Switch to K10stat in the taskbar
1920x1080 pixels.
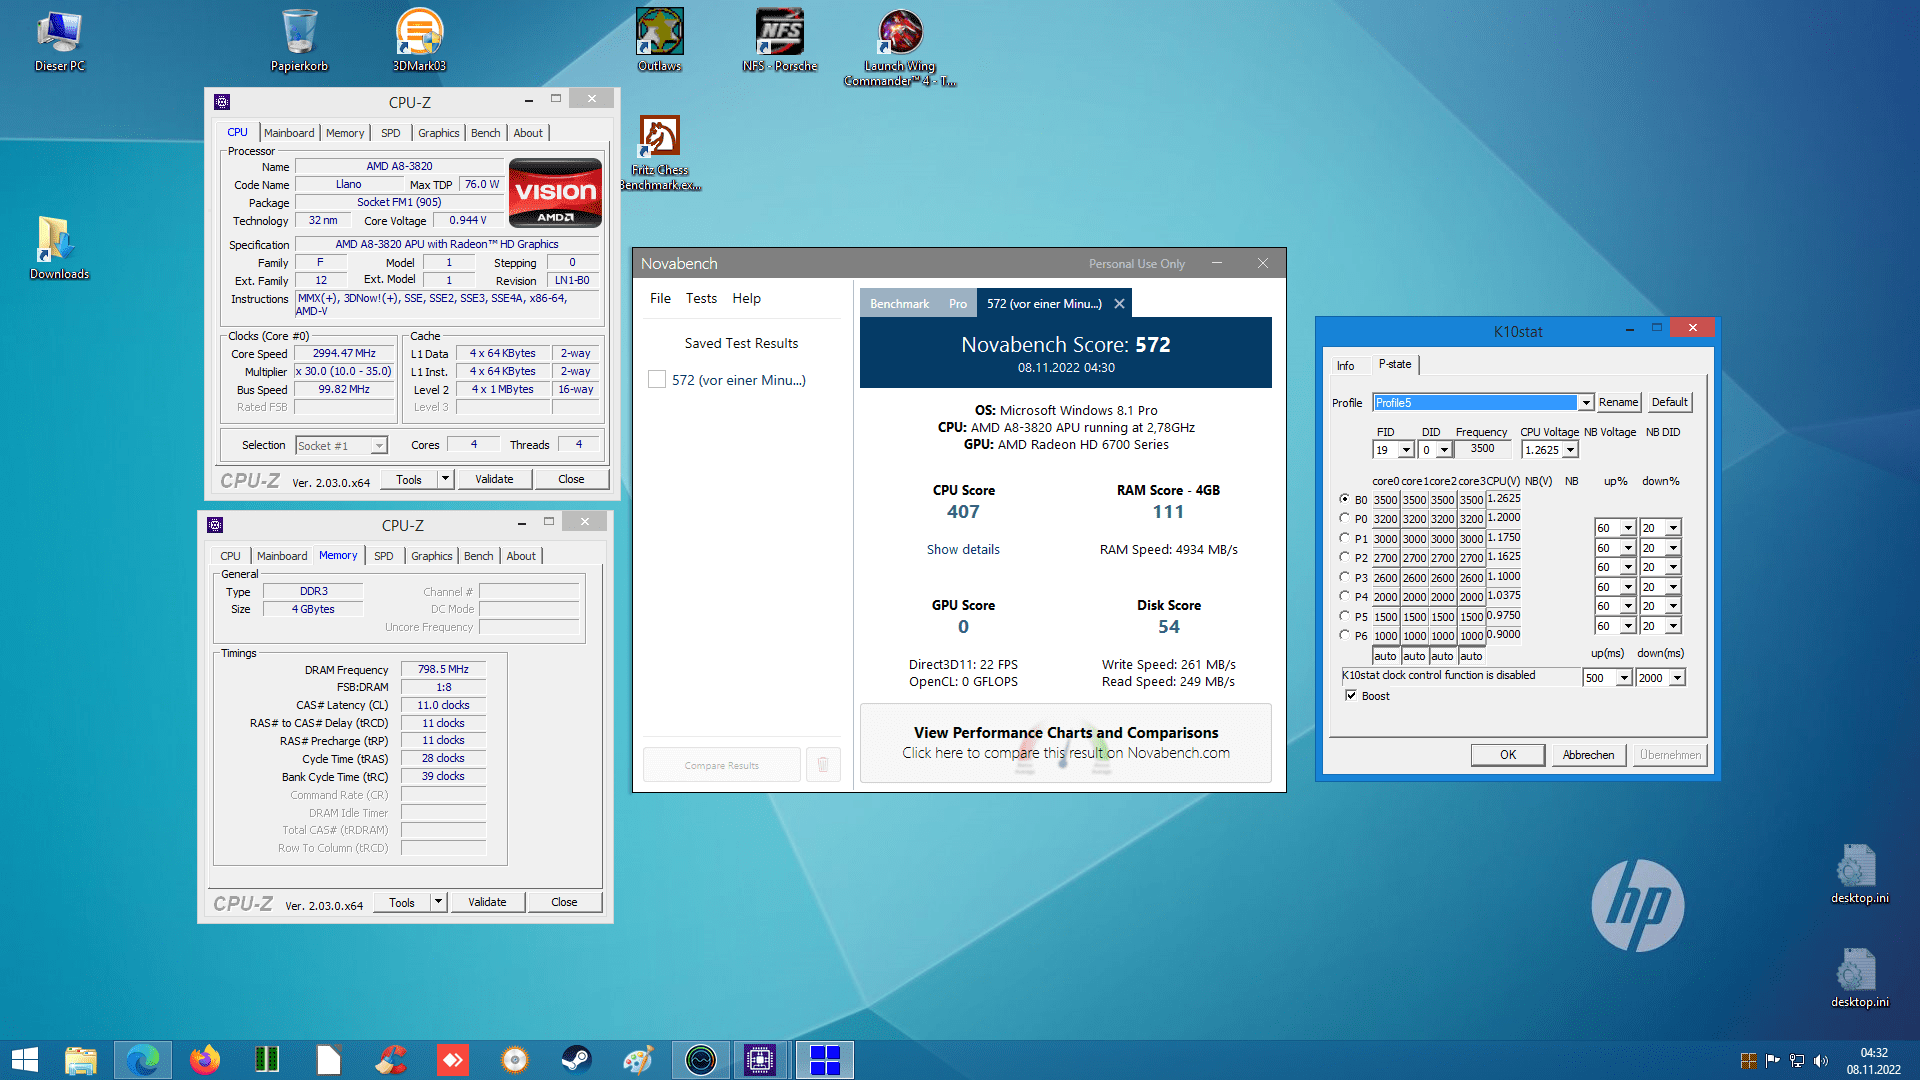tap(824, 1060)
